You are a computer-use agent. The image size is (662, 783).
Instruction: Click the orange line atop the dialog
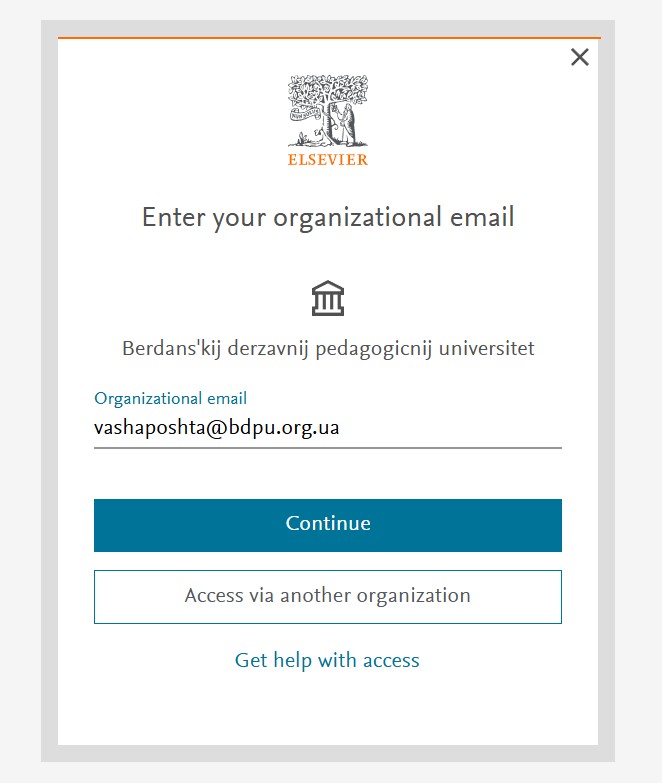pos(300,38)
